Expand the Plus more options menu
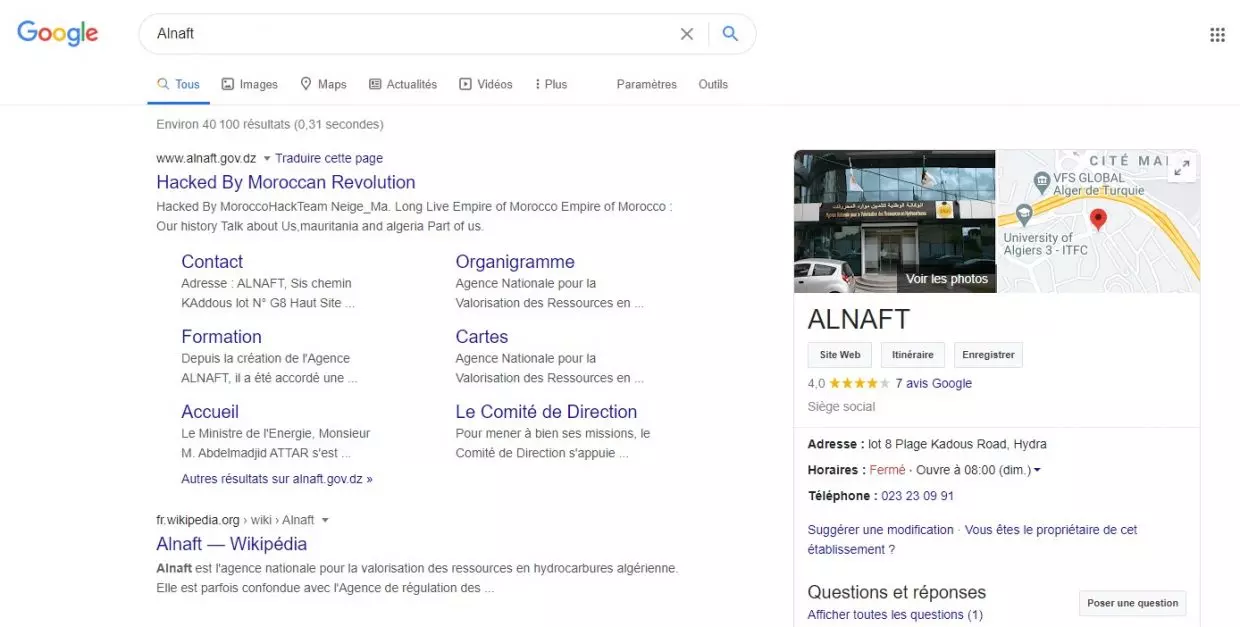Image resolution: width=1240 pixels, height=627 pixels. pos(551,85)
